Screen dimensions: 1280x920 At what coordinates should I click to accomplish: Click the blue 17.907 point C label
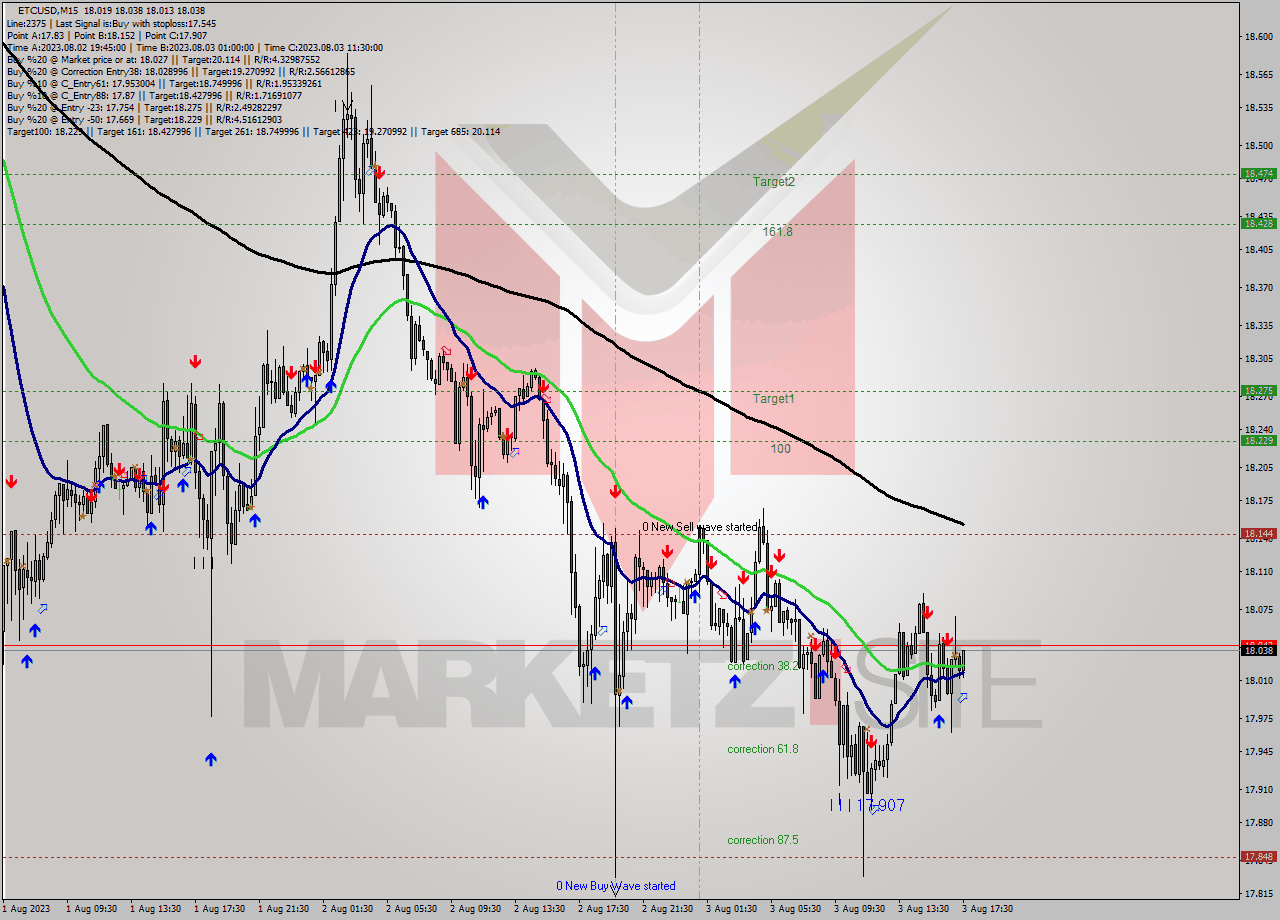[x=880, y=805]
